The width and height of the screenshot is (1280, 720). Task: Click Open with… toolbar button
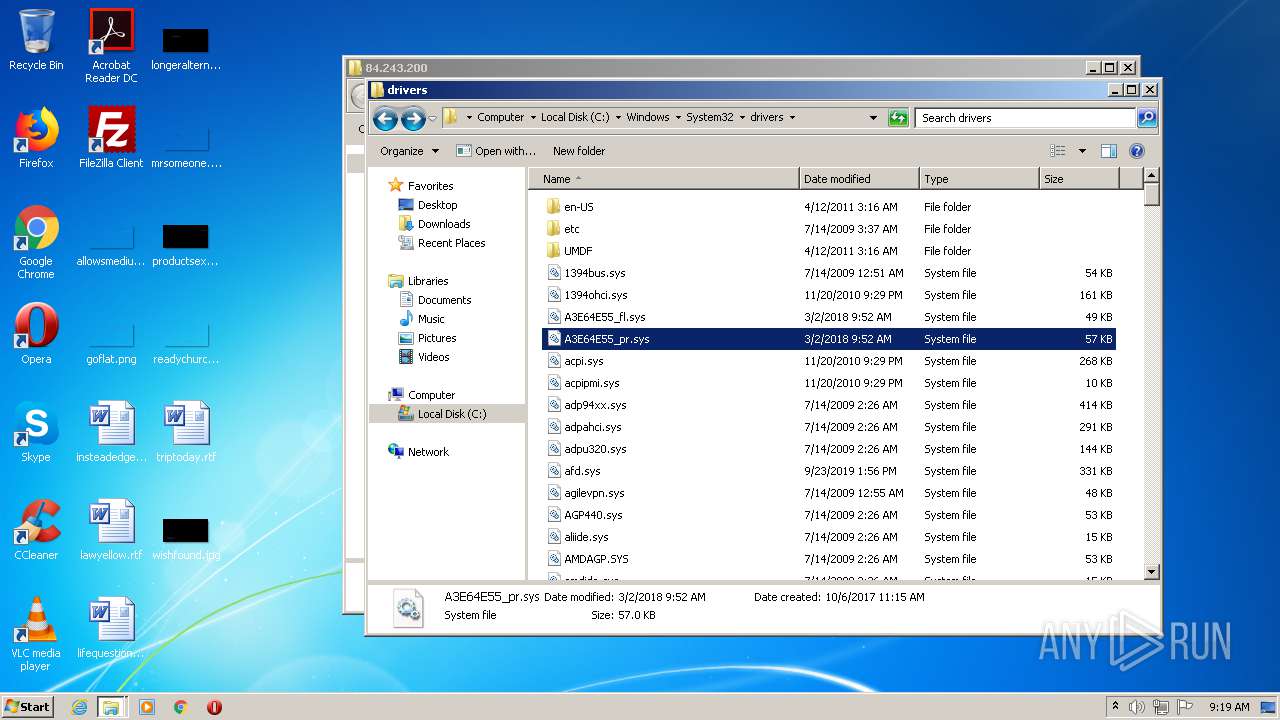click(x=496, y=151)
